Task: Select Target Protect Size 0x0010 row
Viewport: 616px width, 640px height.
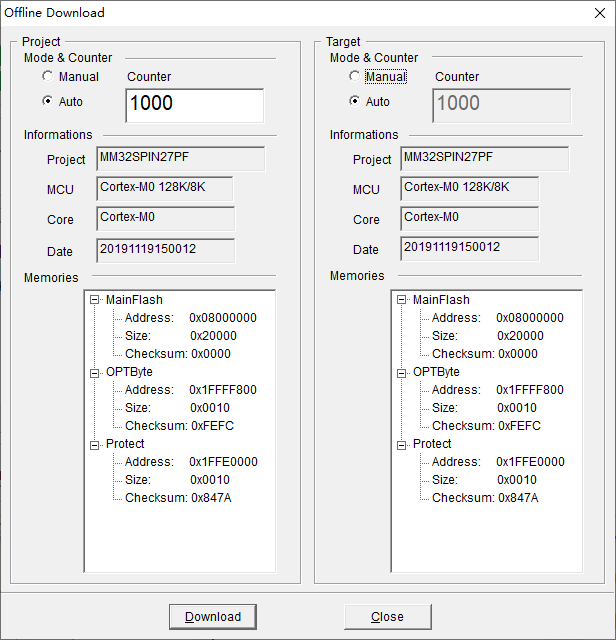Action: [484, 480]
